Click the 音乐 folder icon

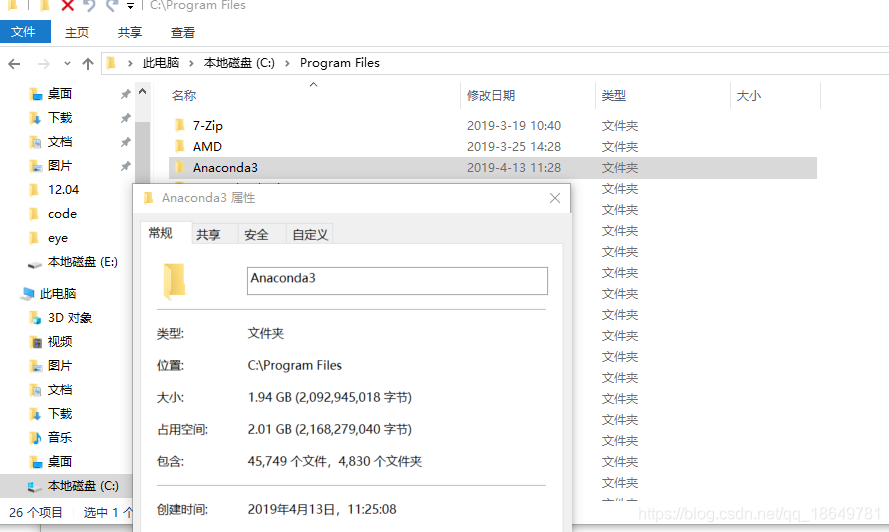(36, 437)
